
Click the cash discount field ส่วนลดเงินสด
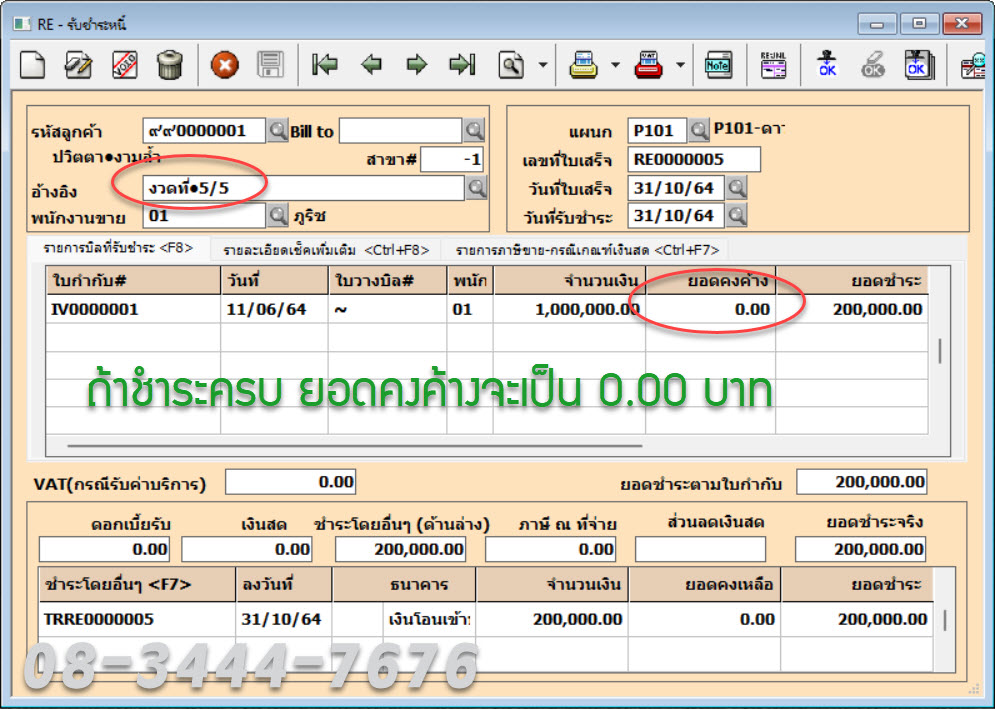coord(701,549)
